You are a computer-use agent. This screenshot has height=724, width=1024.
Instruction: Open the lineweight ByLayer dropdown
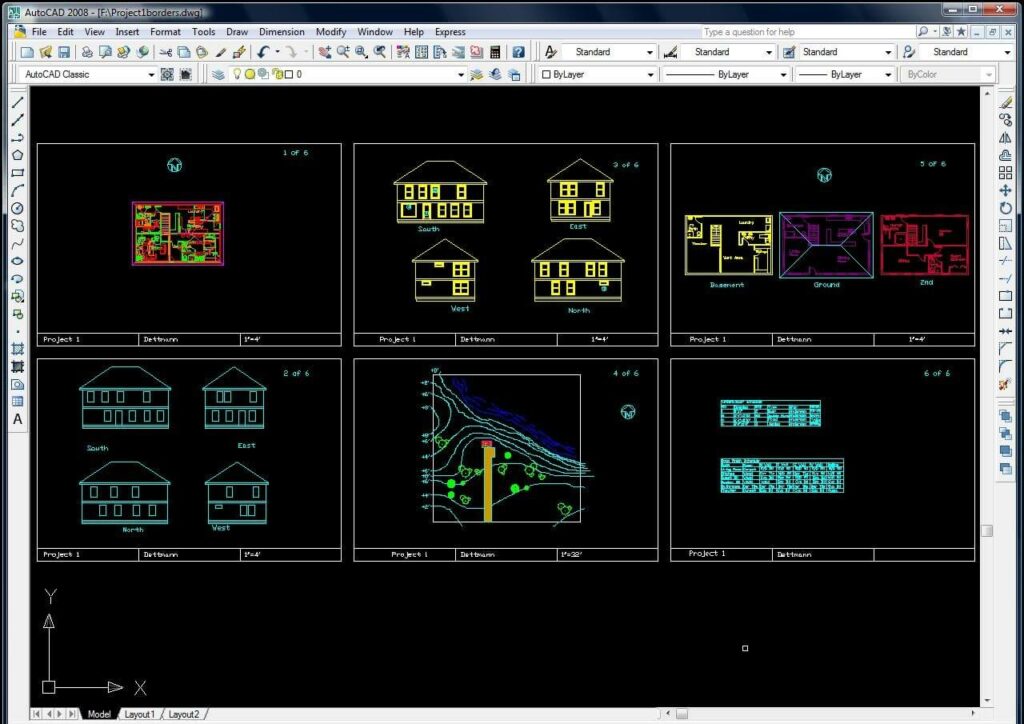point(888,74)
